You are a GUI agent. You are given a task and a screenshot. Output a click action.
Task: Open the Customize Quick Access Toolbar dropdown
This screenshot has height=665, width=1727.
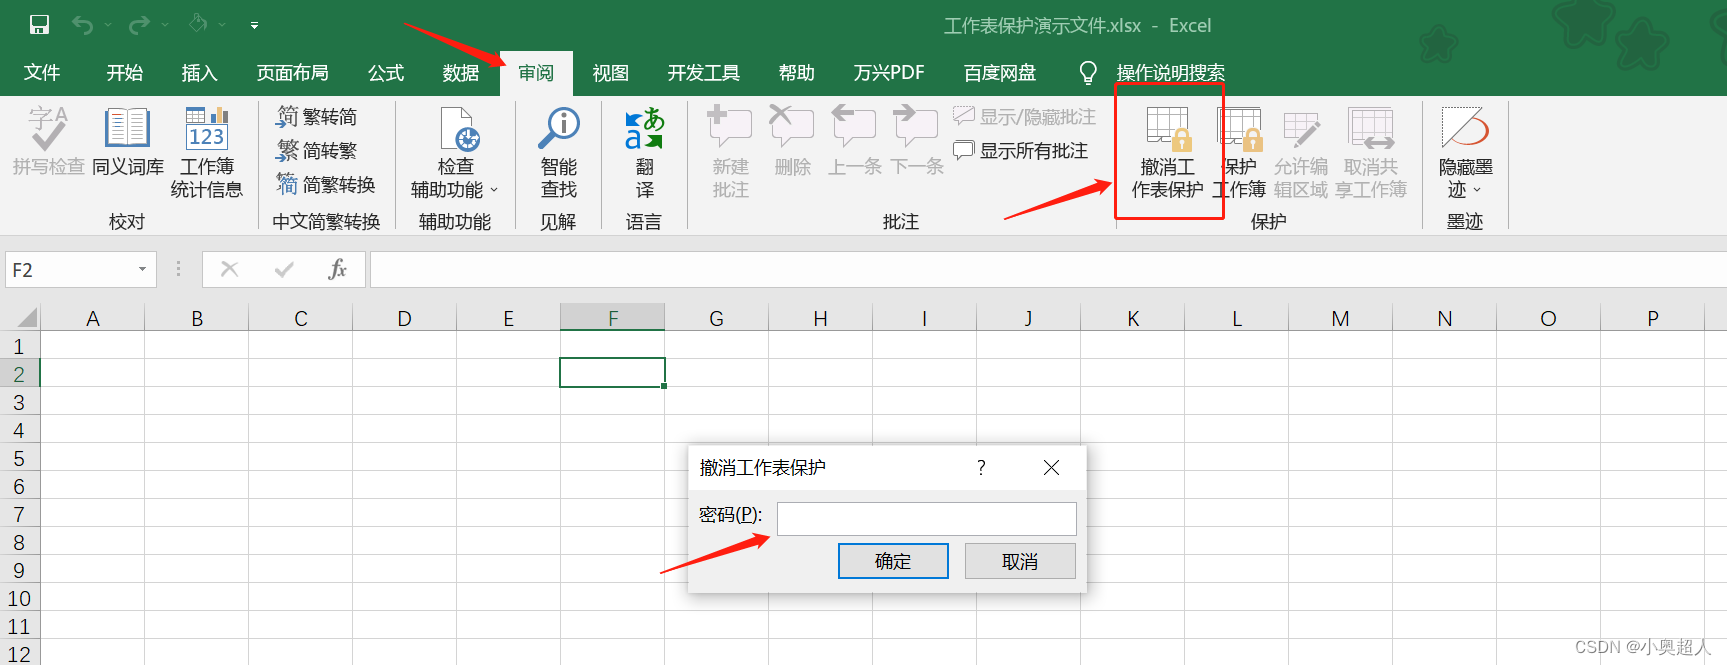[x=254, y=26]
